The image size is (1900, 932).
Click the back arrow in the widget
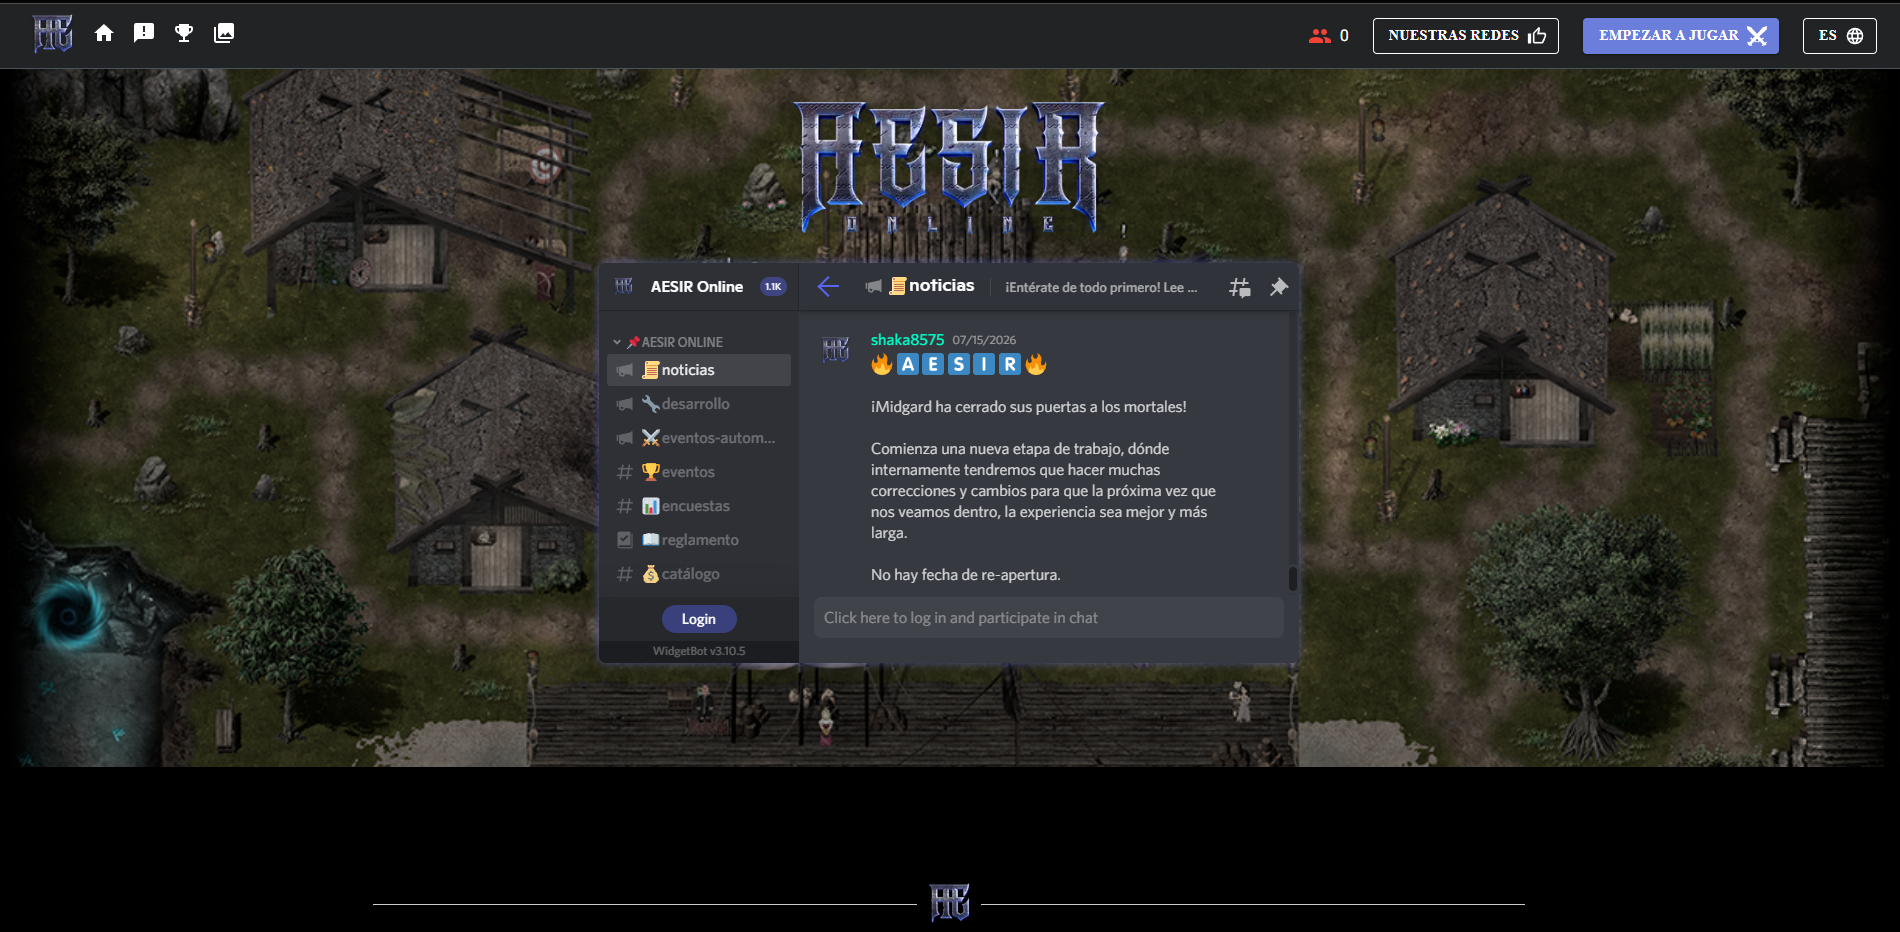point(828,287)
